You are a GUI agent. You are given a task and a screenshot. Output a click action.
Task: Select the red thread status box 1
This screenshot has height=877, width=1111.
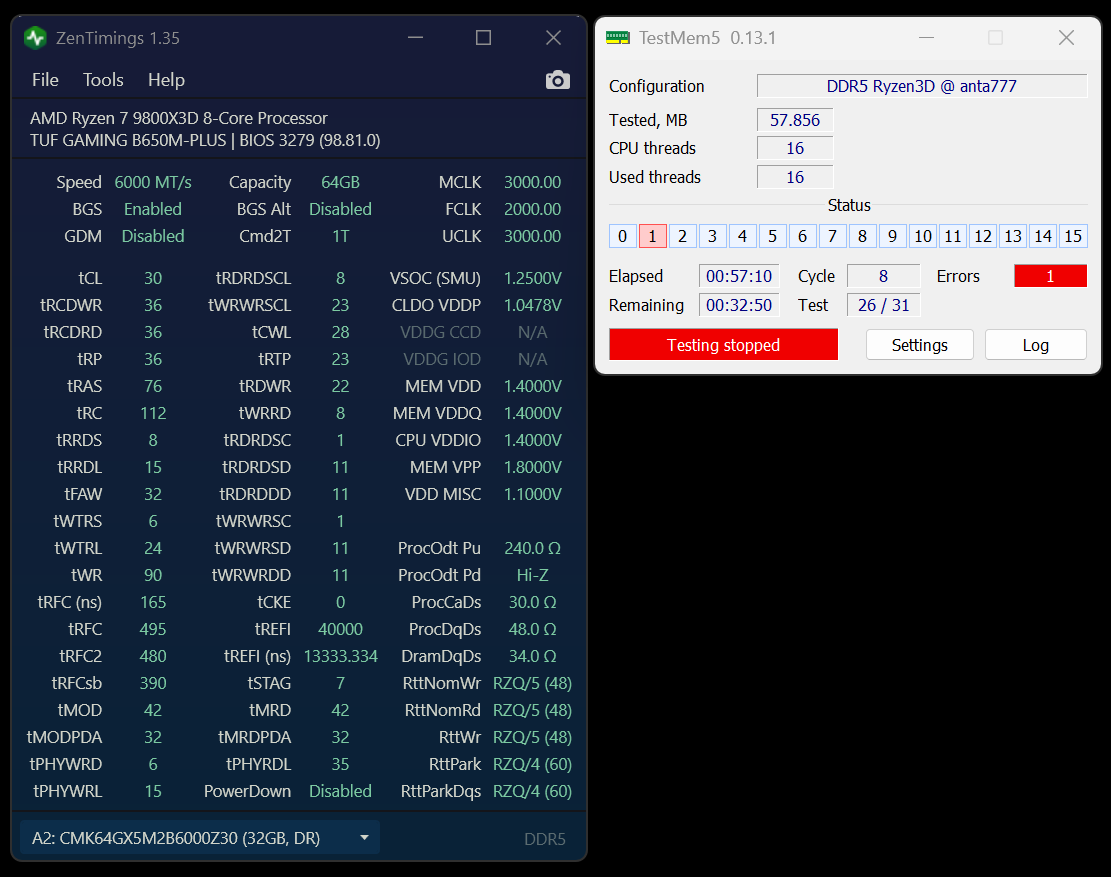pos(653,236)
